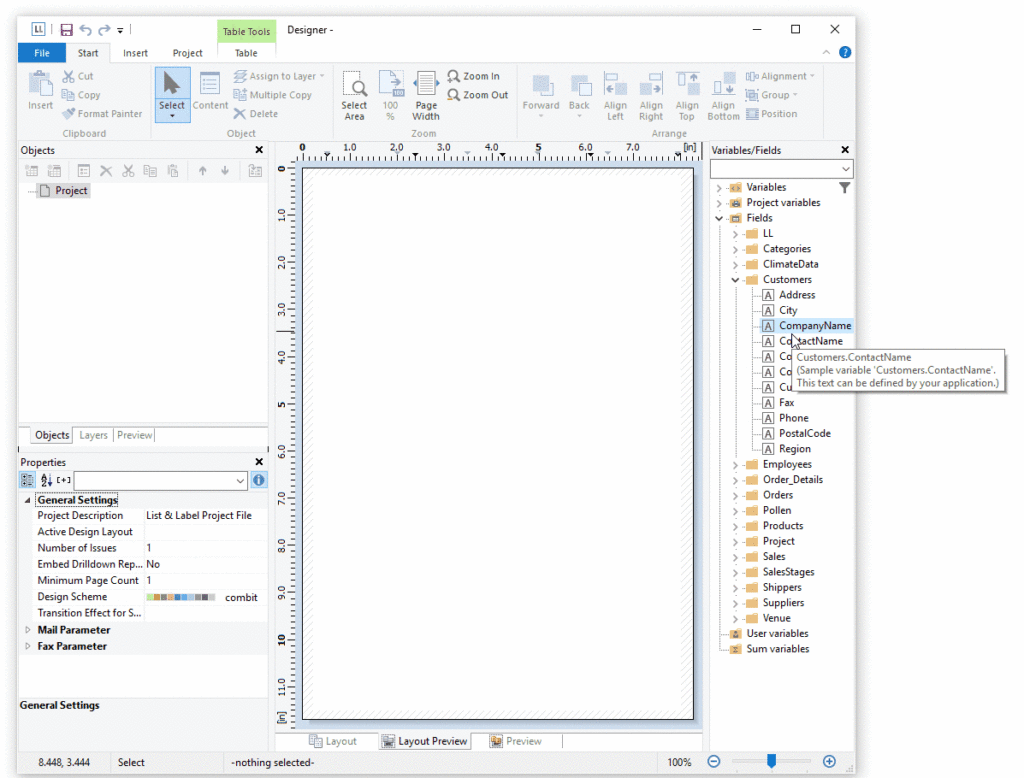Image resolution: width=1024 pixels, height=778 pixels.
Task: Fit the page to Page Width
Action: pyautogui.click(x=426, y=96)
